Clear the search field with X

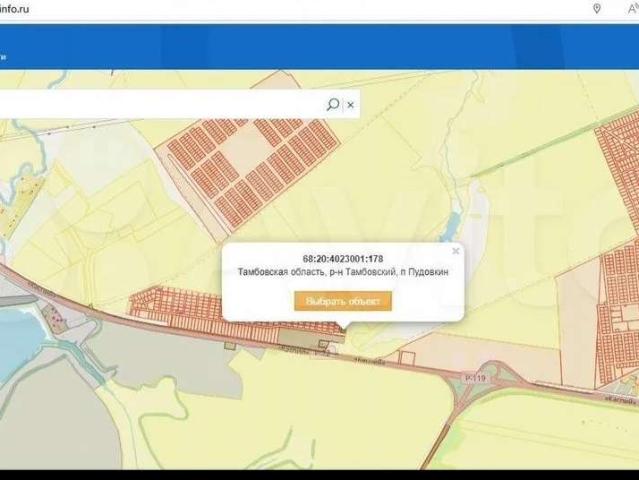350,105
